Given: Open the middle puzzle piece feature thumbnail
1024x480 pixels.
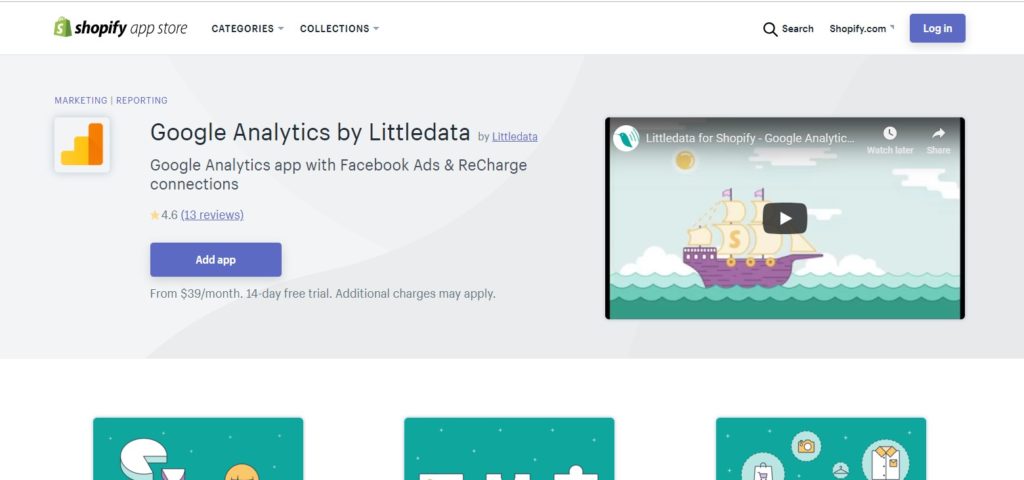Looking at the screenshot, I should [509, 449].
